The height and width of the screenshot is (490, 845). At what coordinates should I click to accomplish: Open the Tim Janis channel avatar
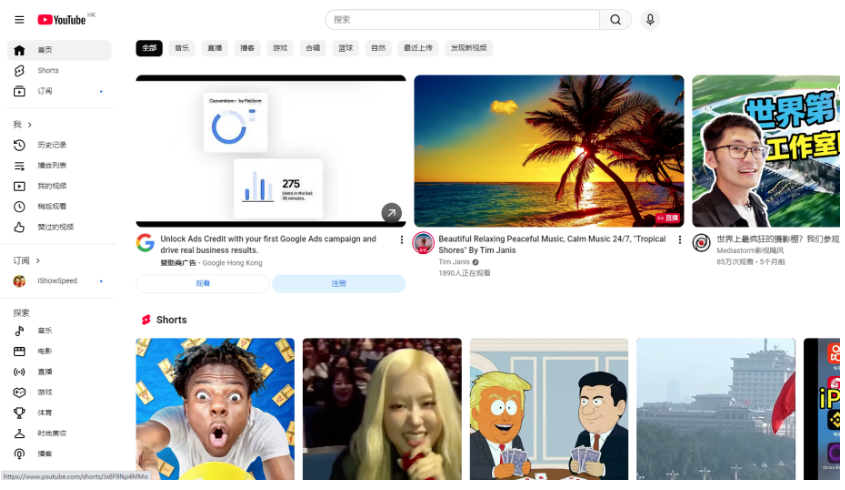[424, 243]
